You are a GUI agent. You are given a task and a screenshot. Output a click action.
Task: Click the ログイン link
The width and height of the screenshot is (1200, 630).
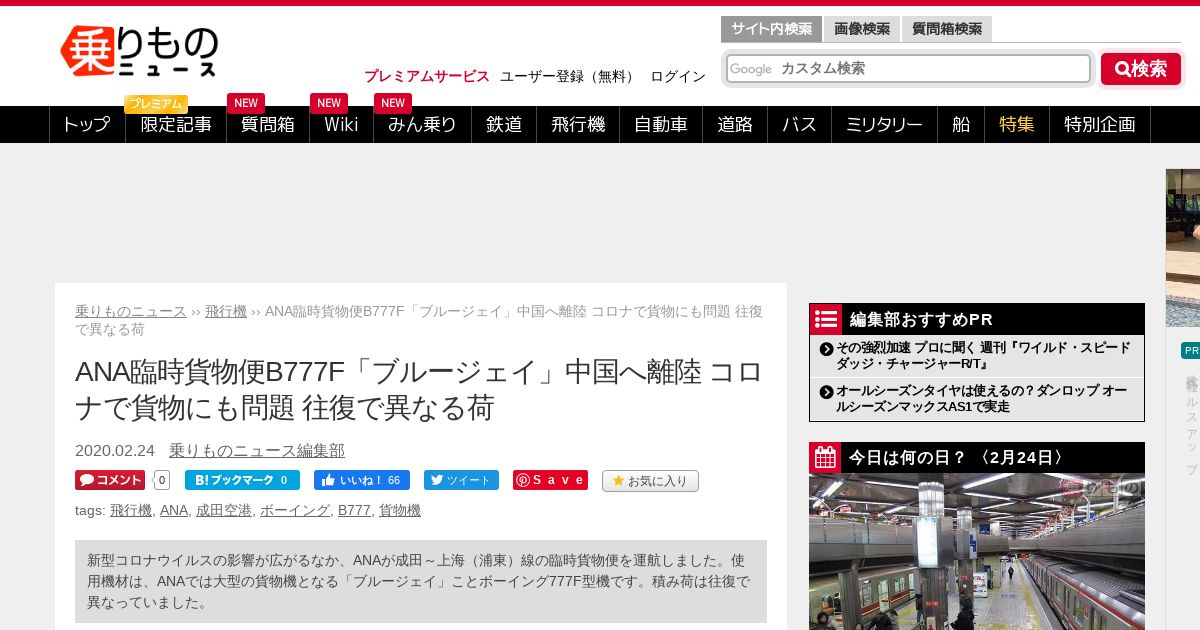click(678, 76)
